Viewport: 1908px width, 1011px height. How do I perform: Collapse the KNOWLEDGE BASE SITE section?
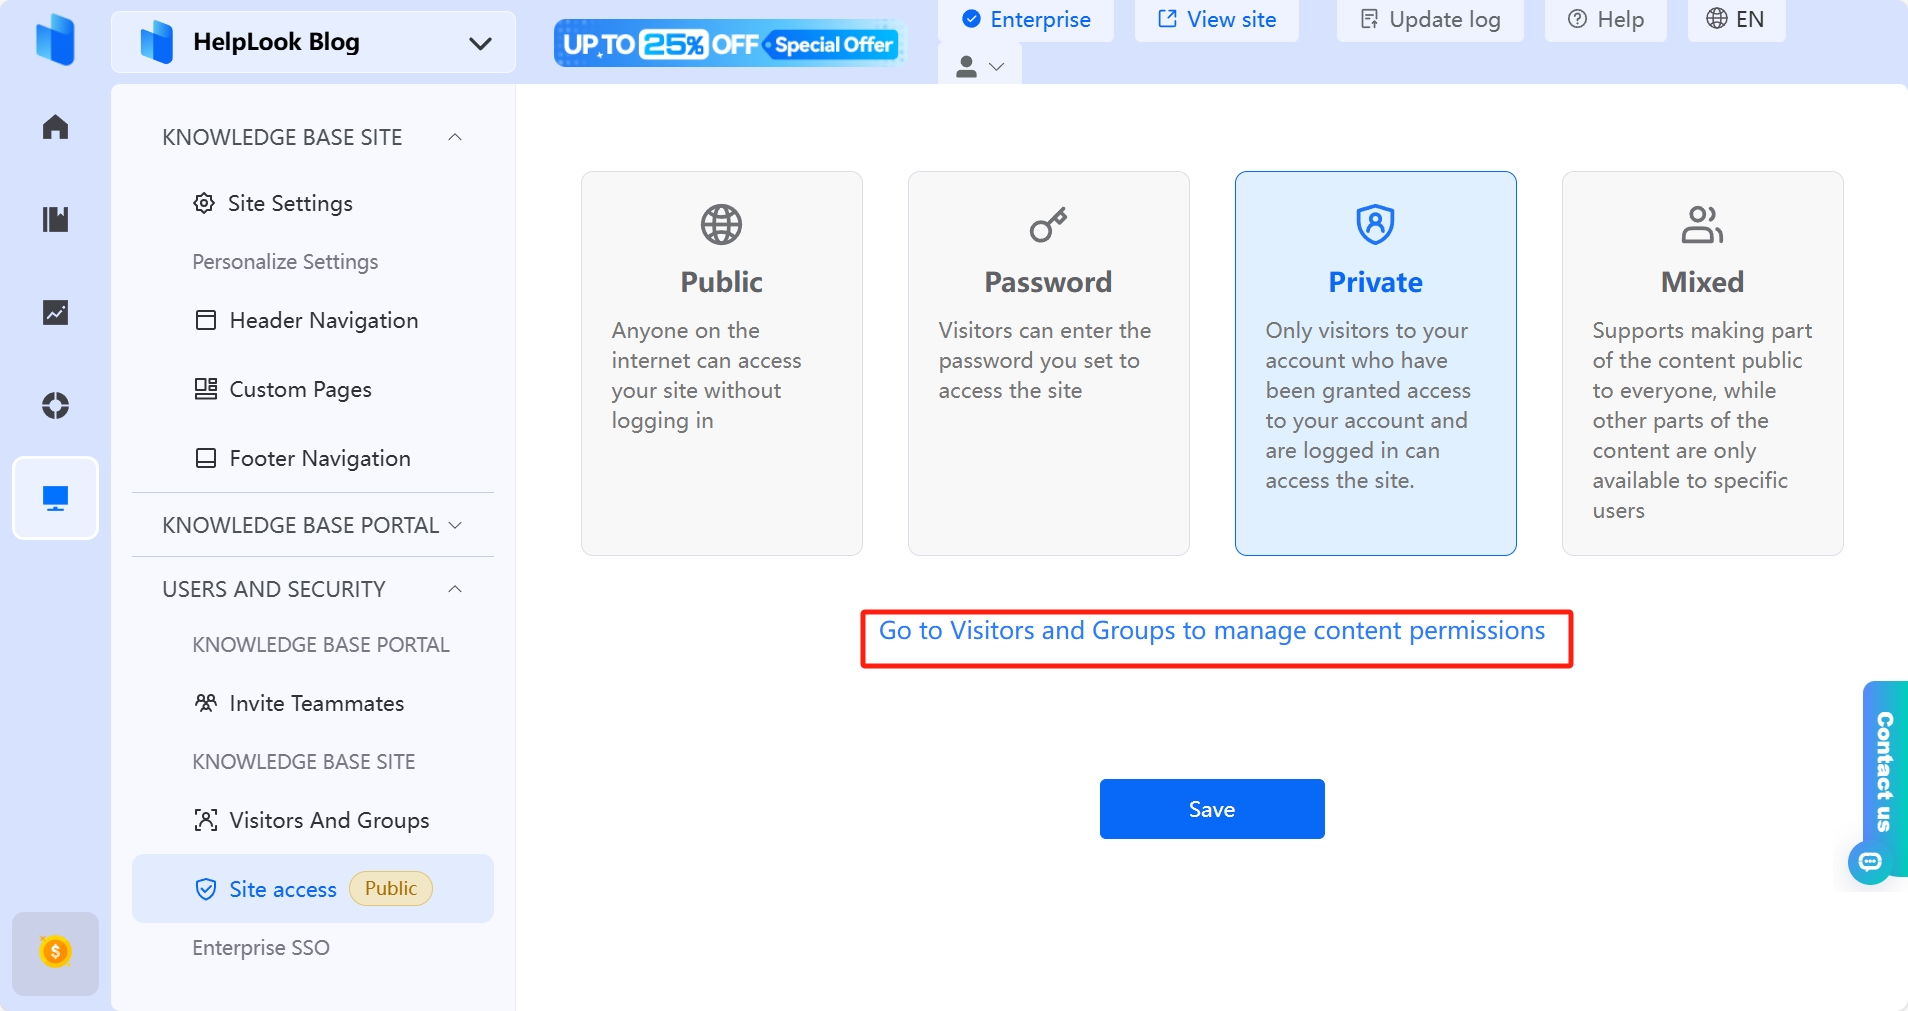pyautogui.click(x=455, y=137)
